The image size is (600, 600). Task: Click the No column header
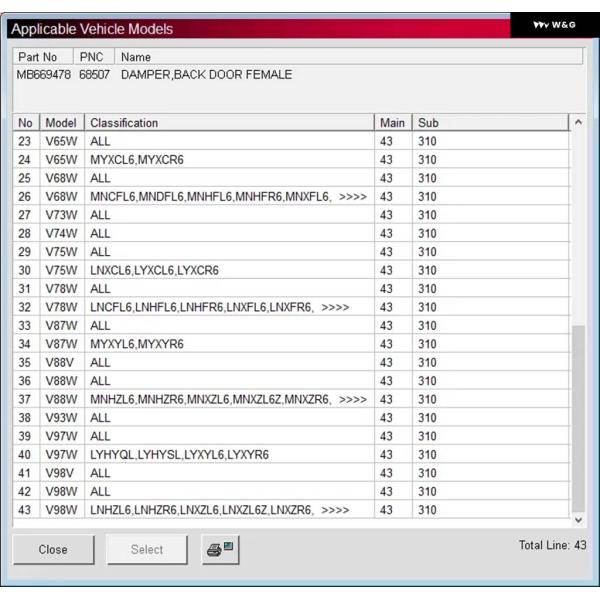(25, 123)
